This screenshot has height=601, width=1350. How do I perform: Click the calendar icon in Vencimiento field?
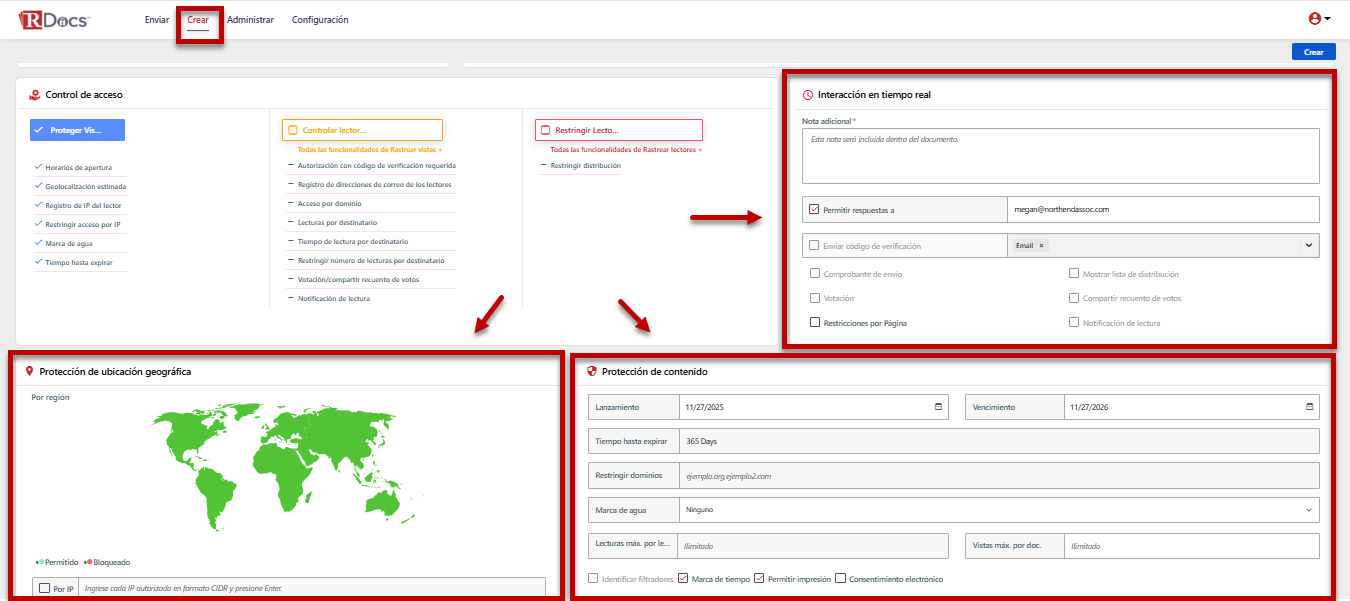[1309, 407]
